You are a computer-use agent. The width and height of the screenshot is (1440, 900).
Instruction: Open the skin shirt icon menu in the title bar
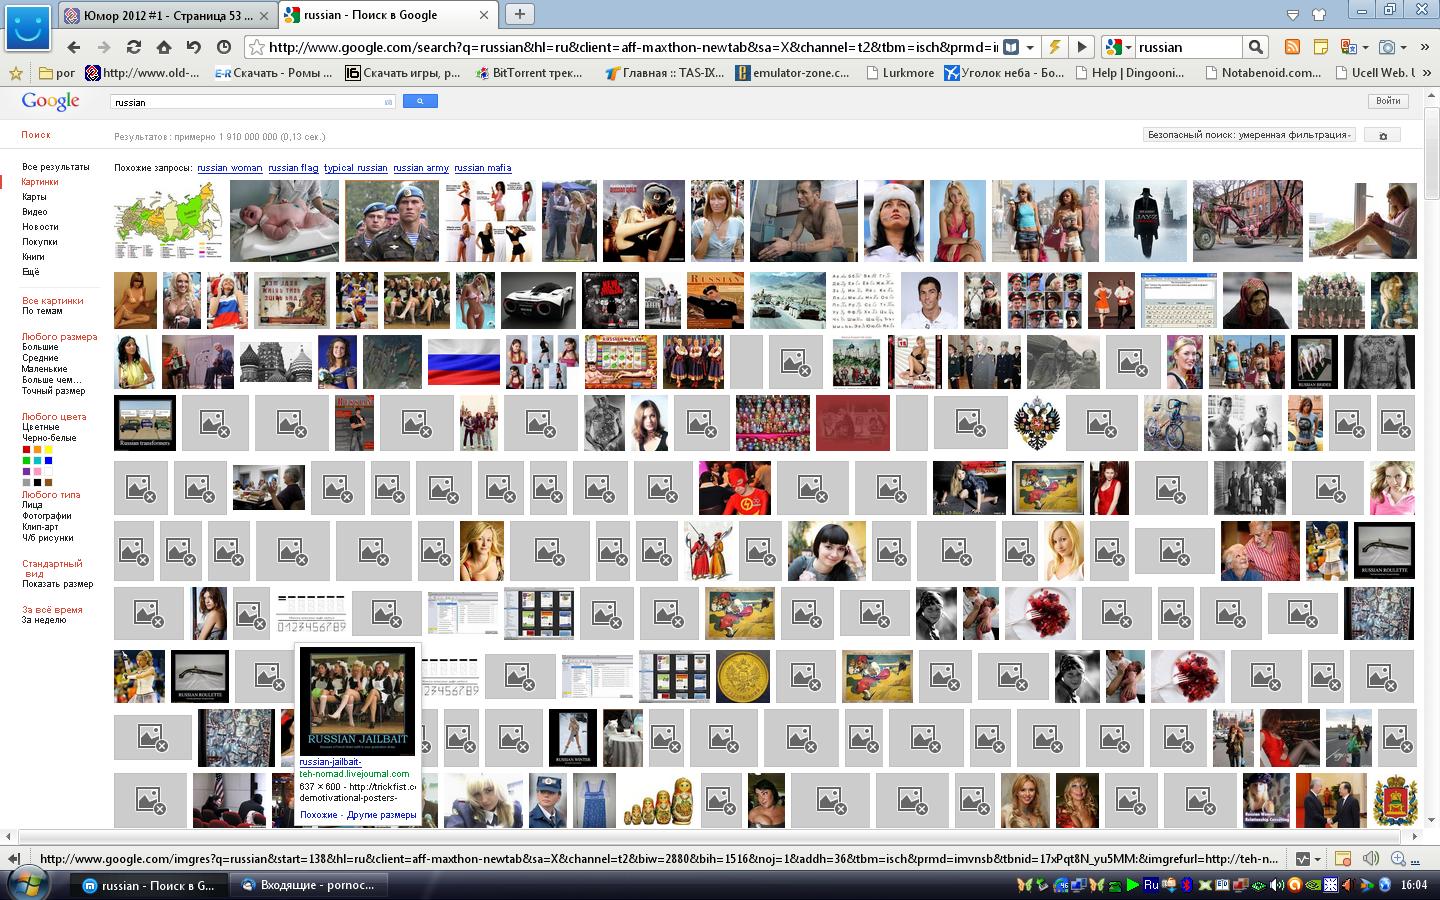point(1318,14)
